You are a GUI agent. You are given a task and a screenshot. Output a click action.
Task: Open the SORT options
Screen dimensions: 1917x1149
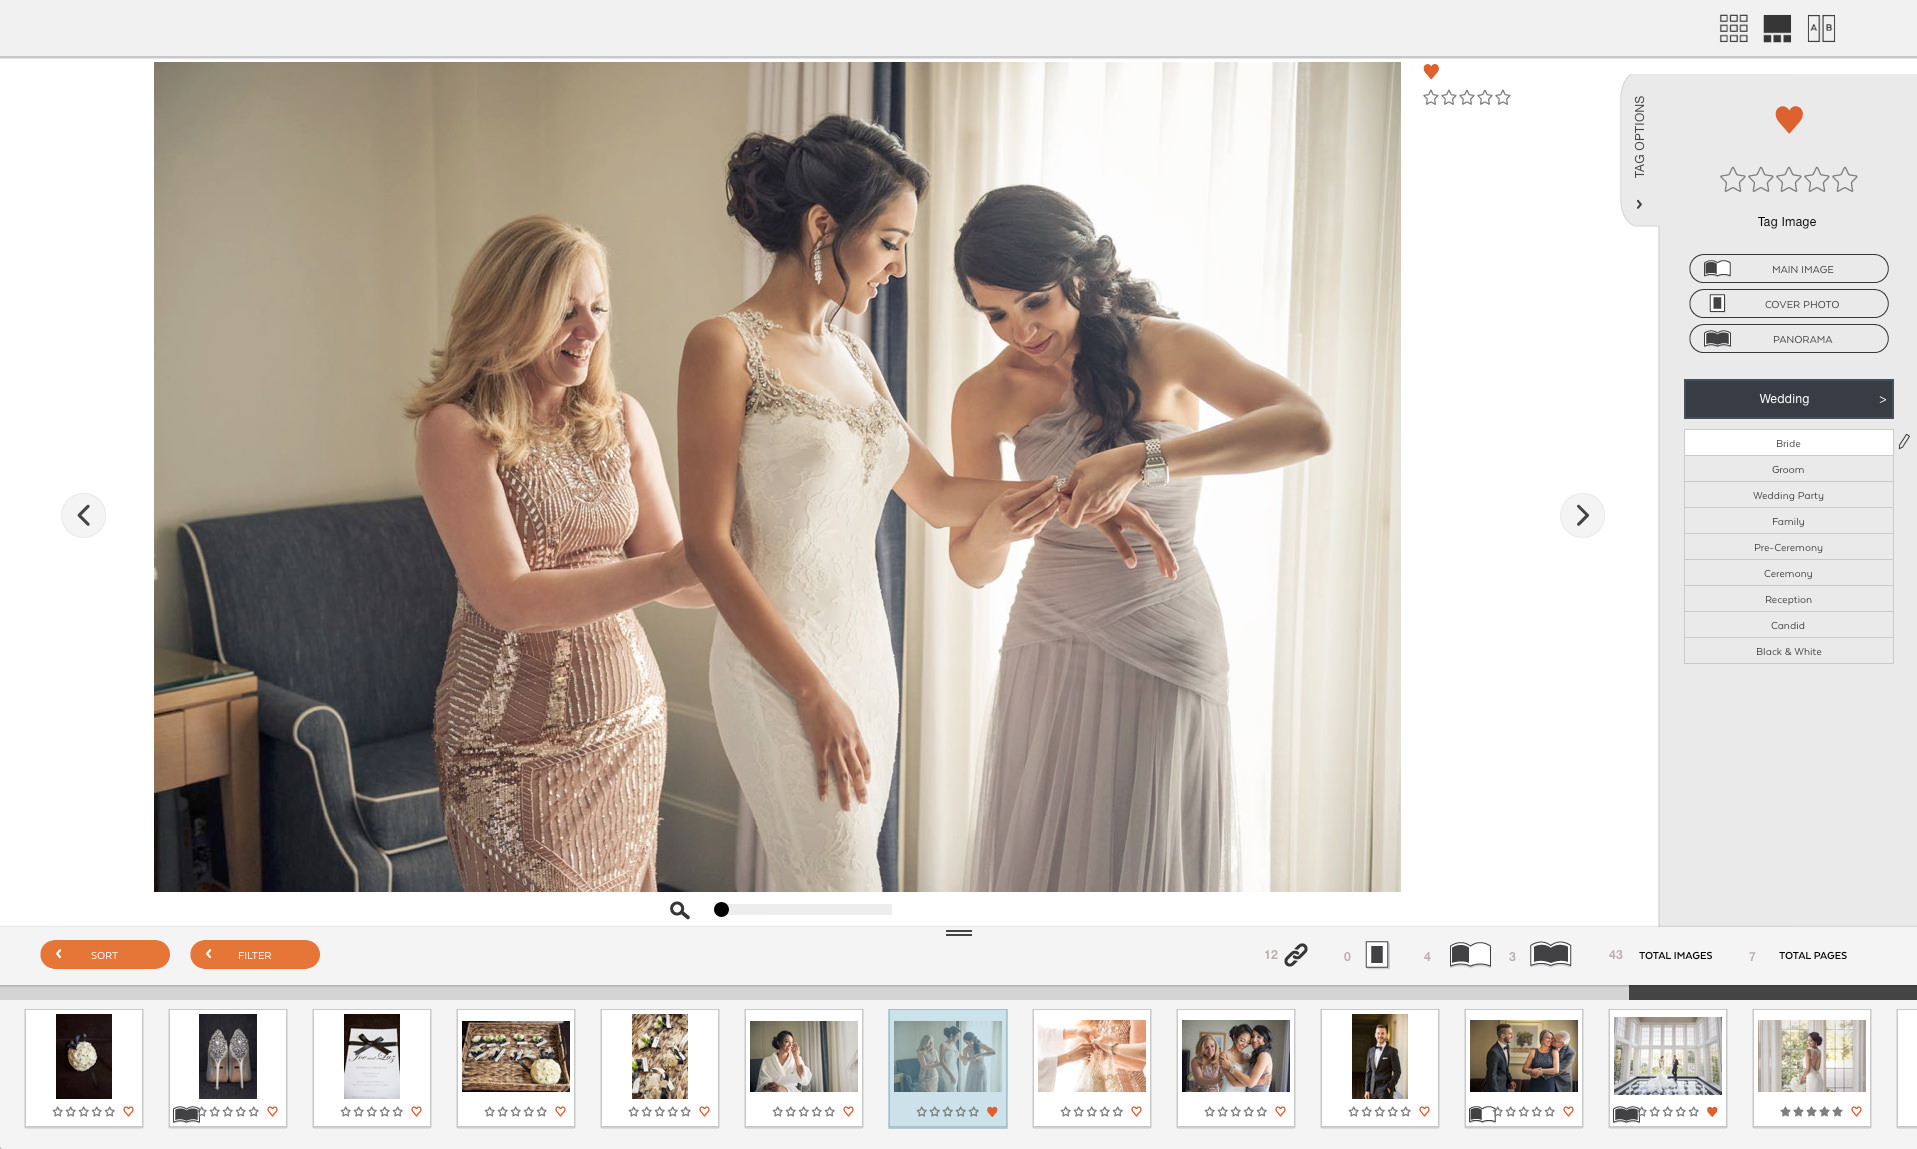(x=105, y=955)
